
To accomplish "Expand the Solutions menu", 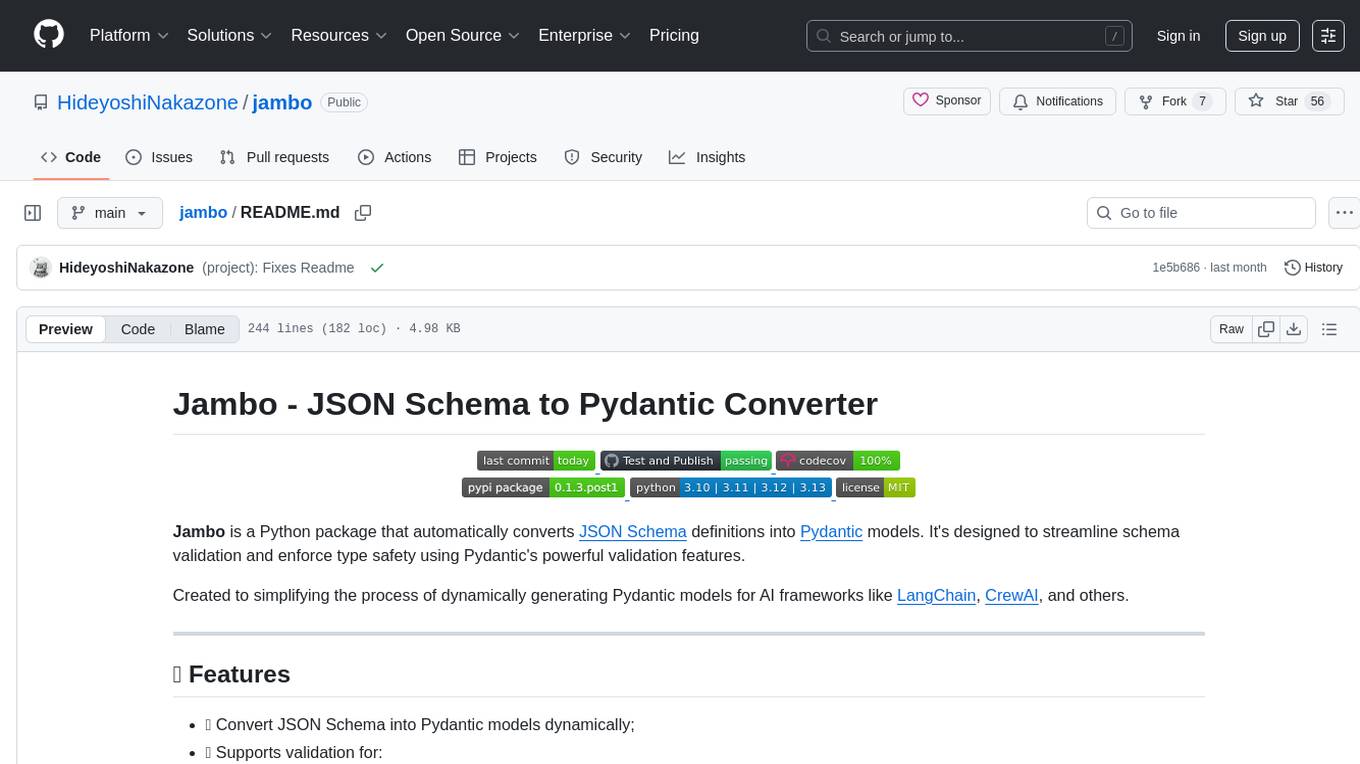I will [x=230, y=35].
